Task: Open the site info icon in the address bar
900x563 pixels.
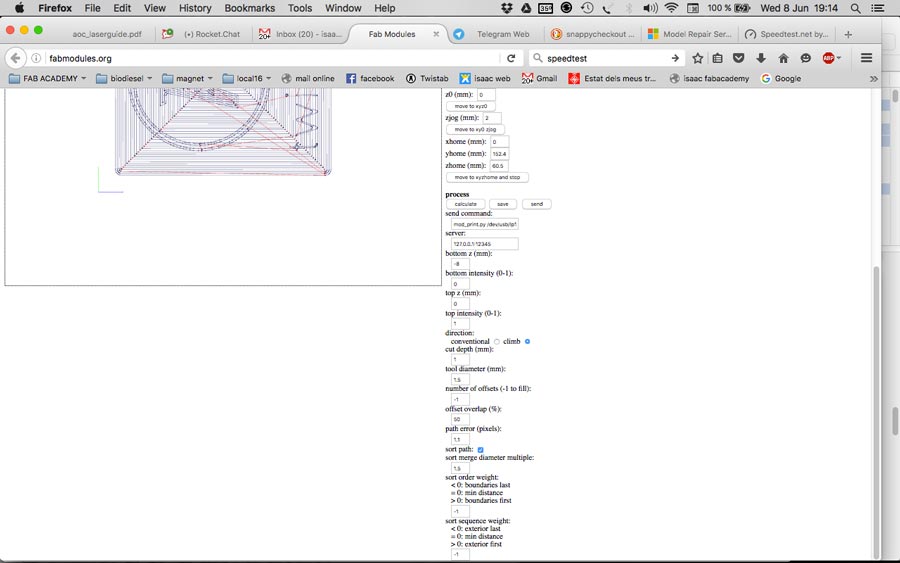Action: (36, 58)
